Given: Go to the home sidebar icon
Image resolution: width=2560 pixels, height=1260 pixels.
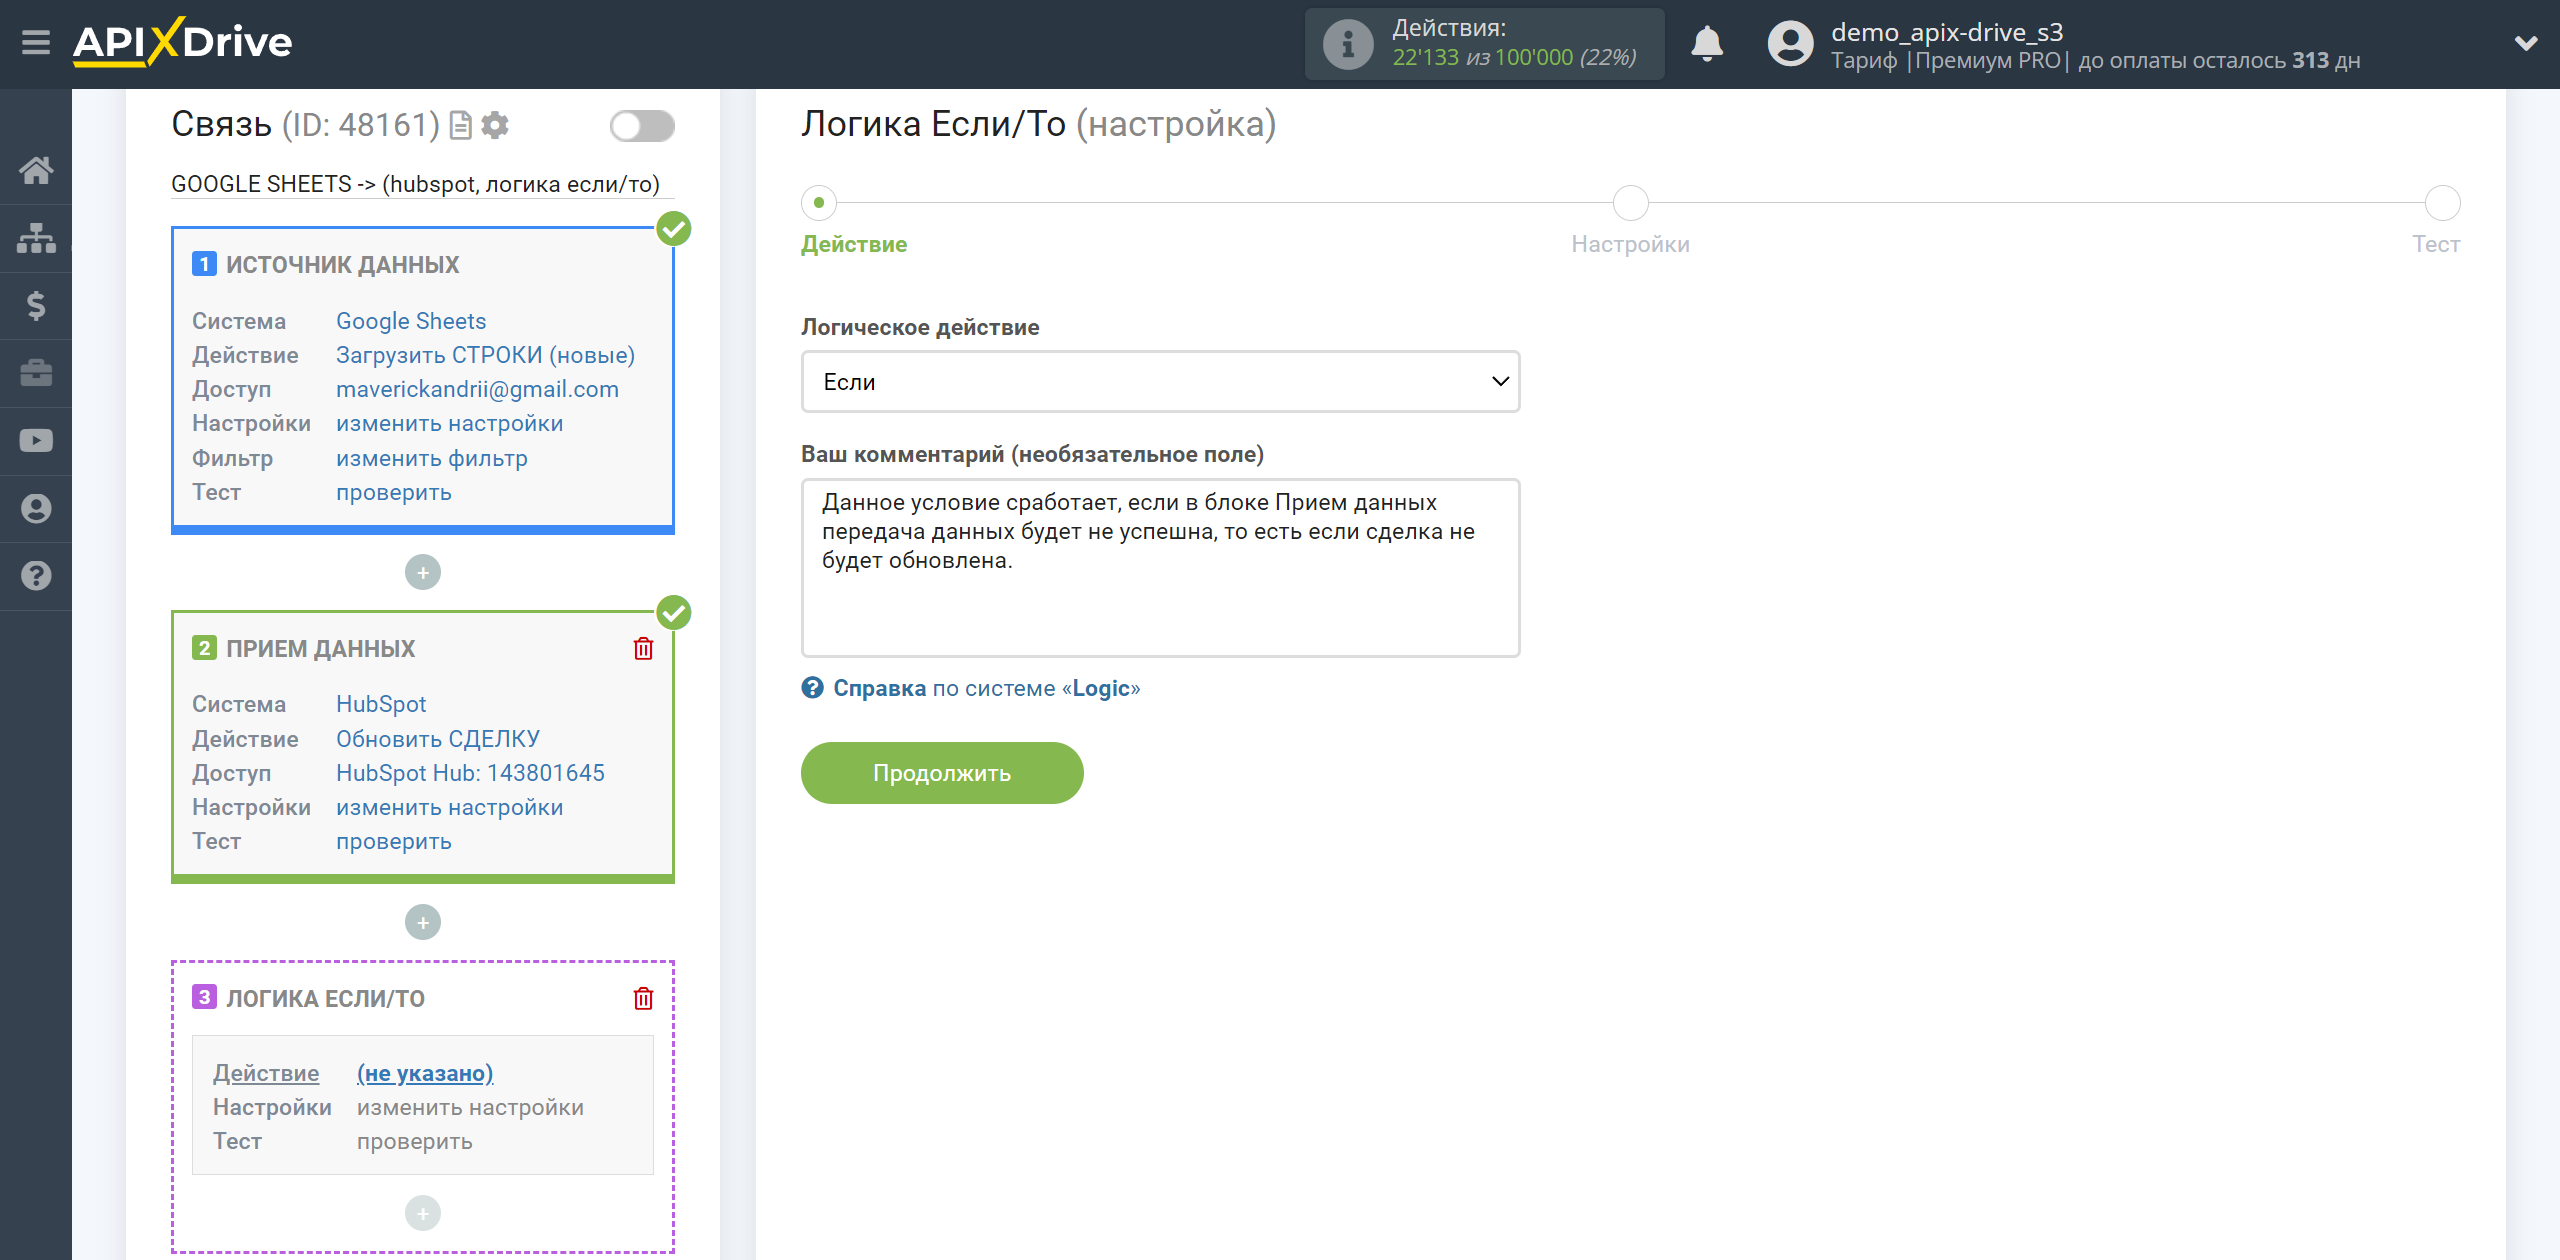Looking at the screenshot, I should point(36,170).
